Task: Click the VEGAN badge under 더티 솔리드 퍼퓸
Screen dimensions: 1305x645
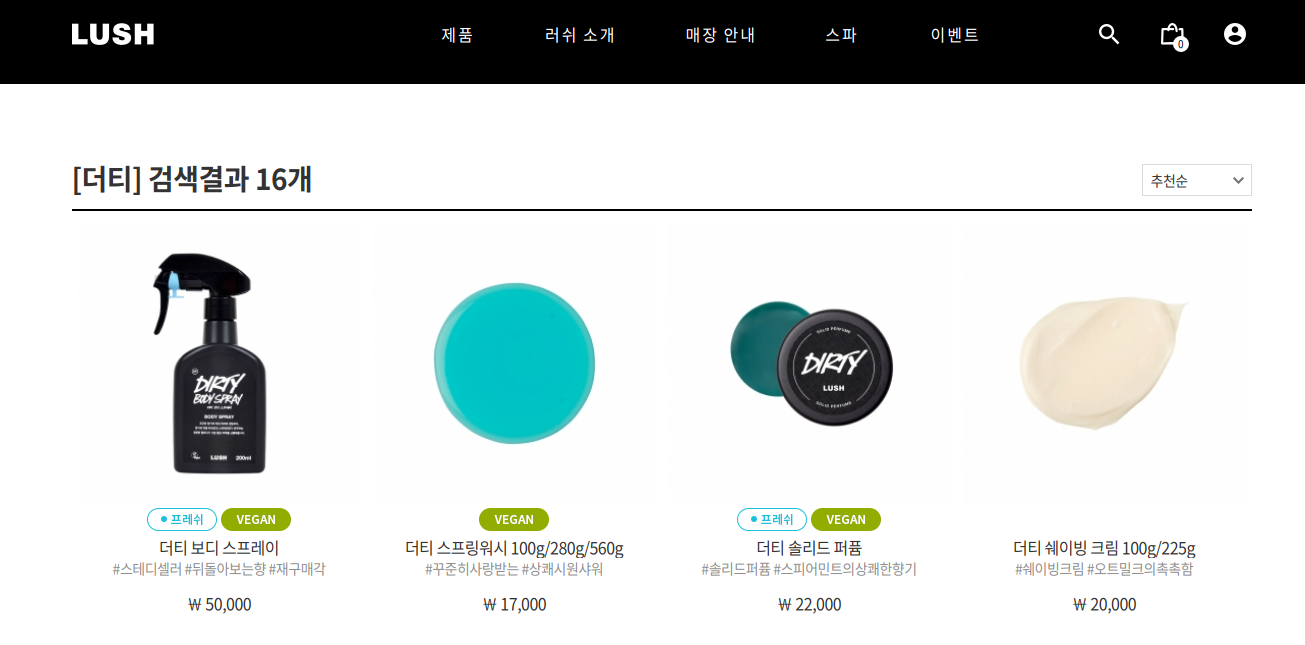Action: (x=846, y=519)
